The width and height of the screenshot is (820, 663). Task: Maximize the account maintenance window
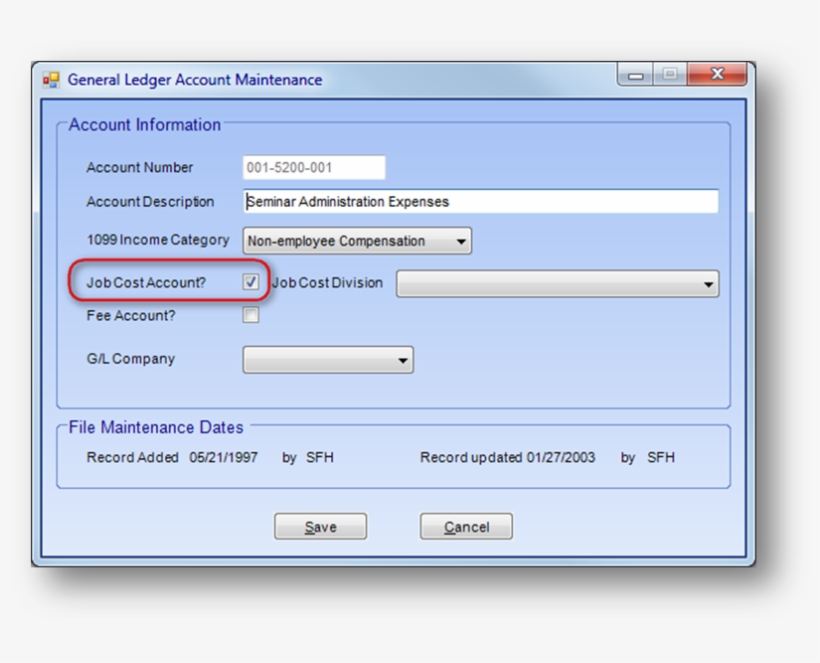tap(669, 75)
